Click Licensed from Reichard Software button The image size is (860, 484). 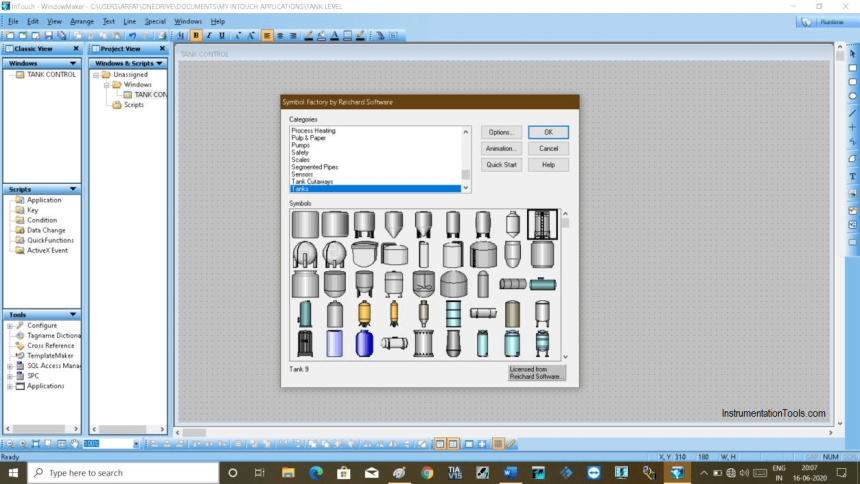click(x=536, y=373)
